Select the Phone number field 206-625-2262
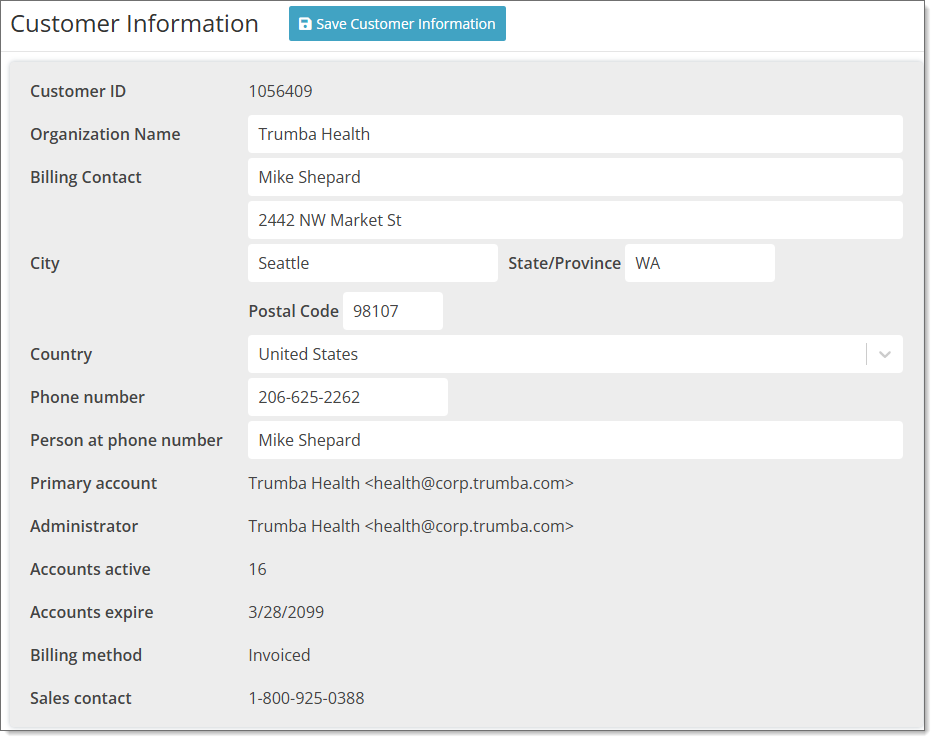The width and height of the screenshot is (935, 741). point(347,397)
